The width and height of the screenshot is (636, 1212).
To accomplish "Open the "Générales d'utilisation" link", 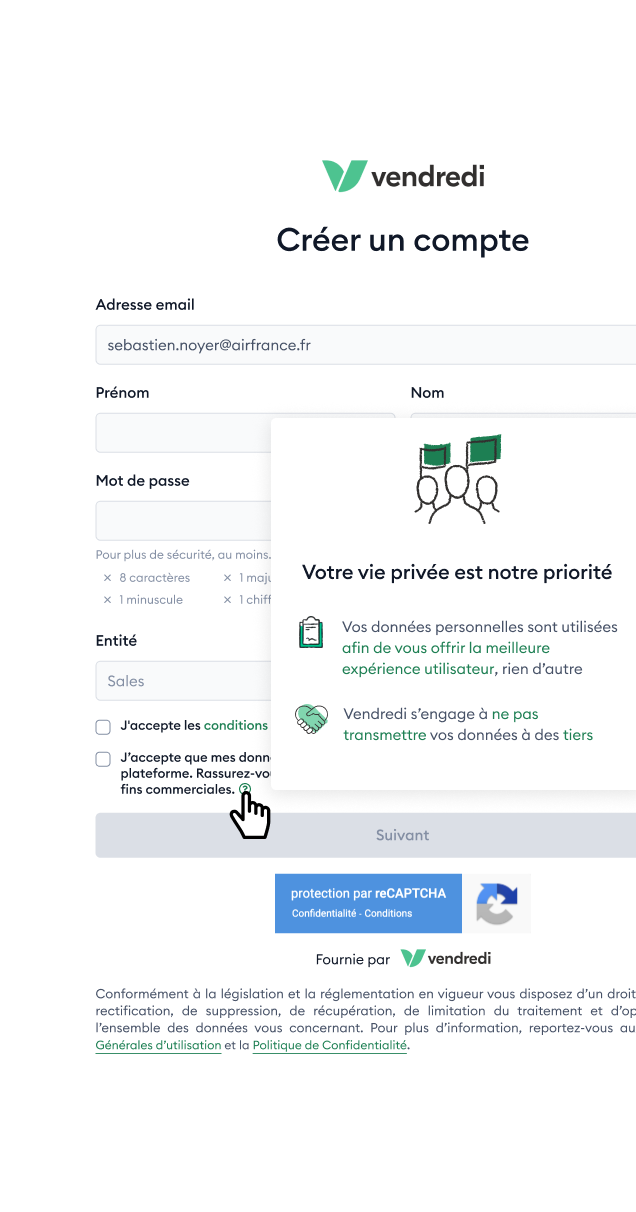I will pyautogui.click(x=158, y=1045).
